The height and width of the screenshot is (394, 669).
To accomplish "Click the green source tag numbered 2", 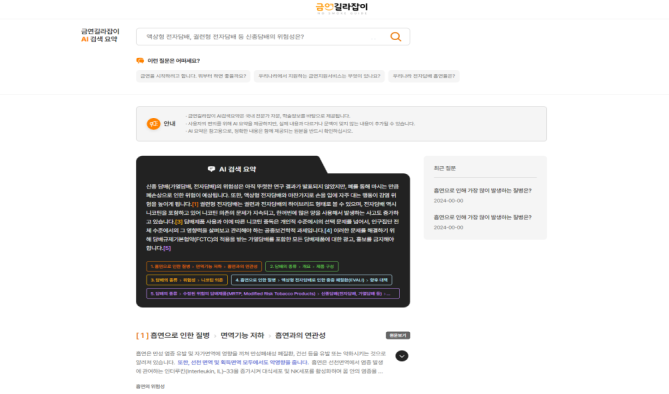I will click(x=302, y=266).
